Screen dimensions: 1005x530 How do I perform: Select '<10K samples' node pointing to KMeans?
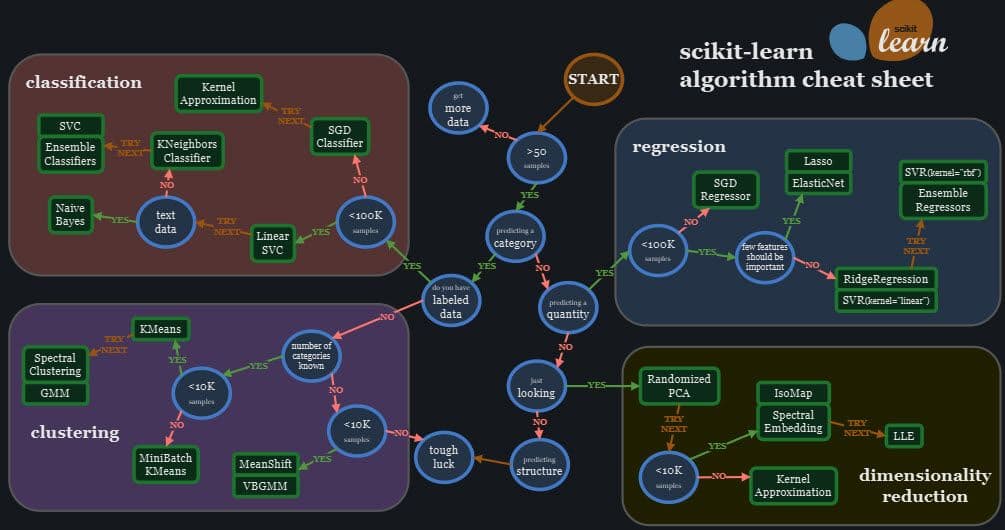coord(201,393)
